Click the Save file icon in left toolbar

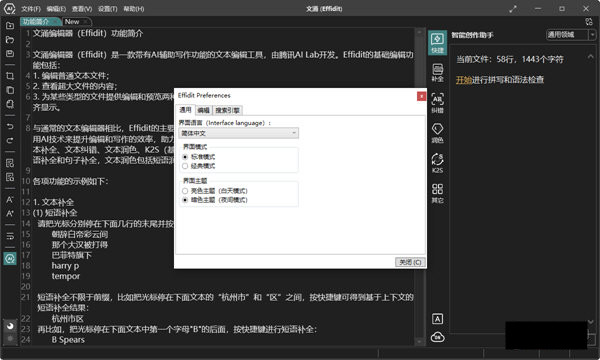click(10, 54)
